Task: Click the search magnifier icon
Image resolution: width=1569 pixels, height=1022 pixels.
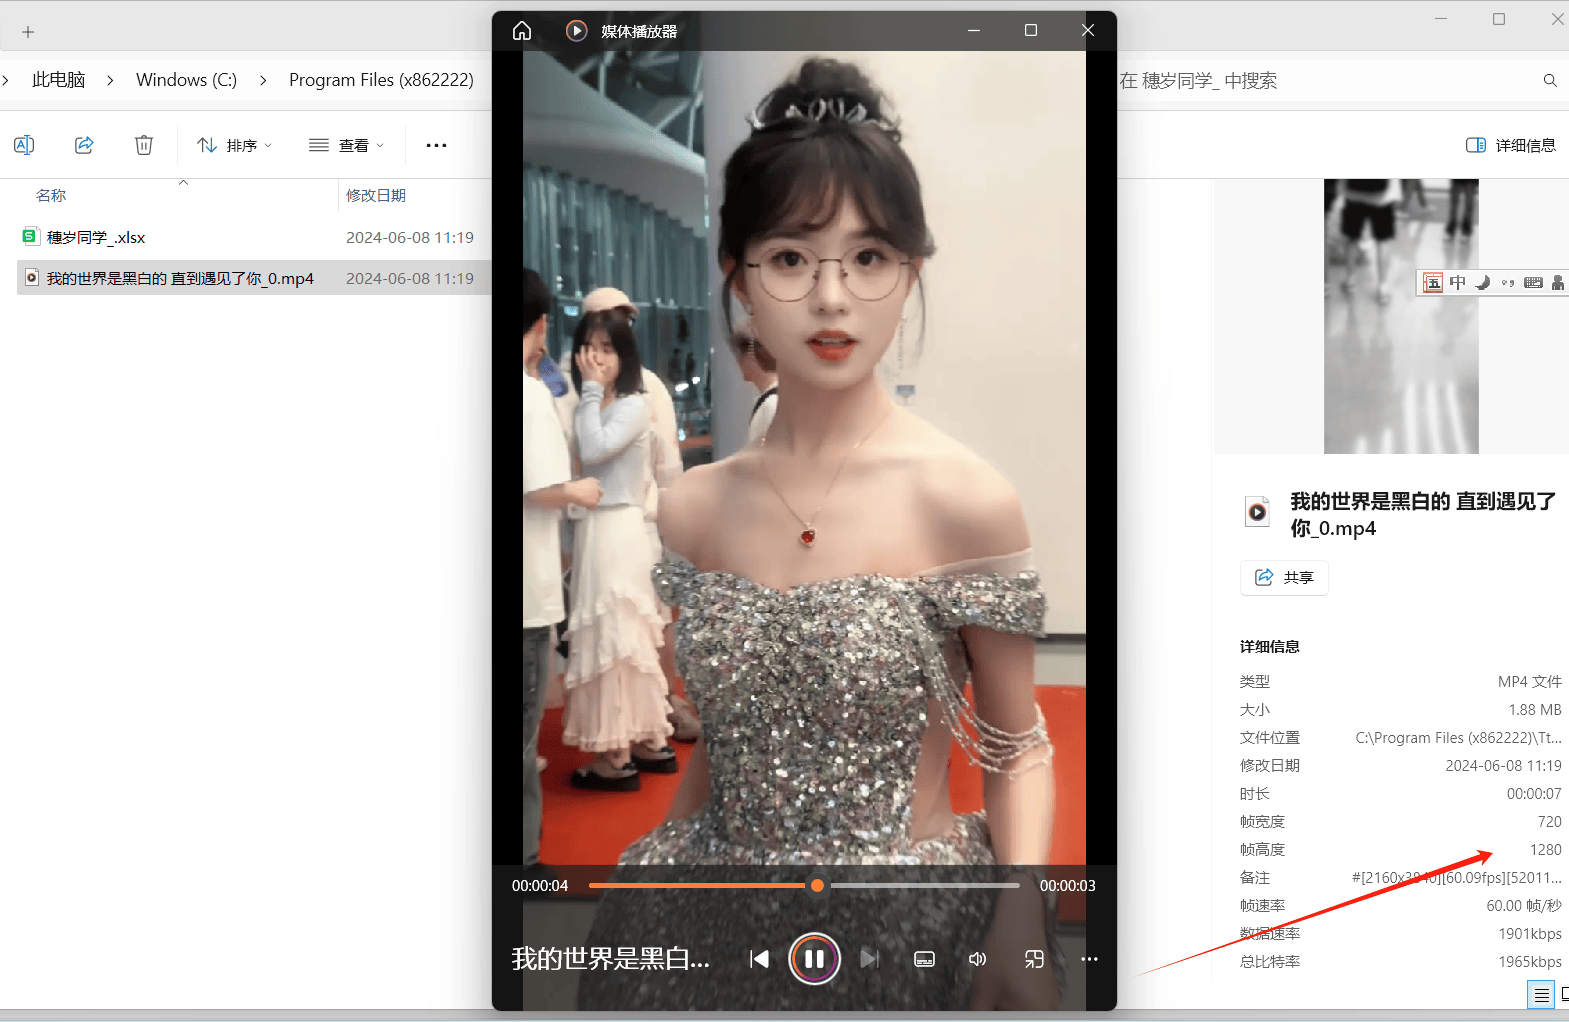Action: [1550, 81]
